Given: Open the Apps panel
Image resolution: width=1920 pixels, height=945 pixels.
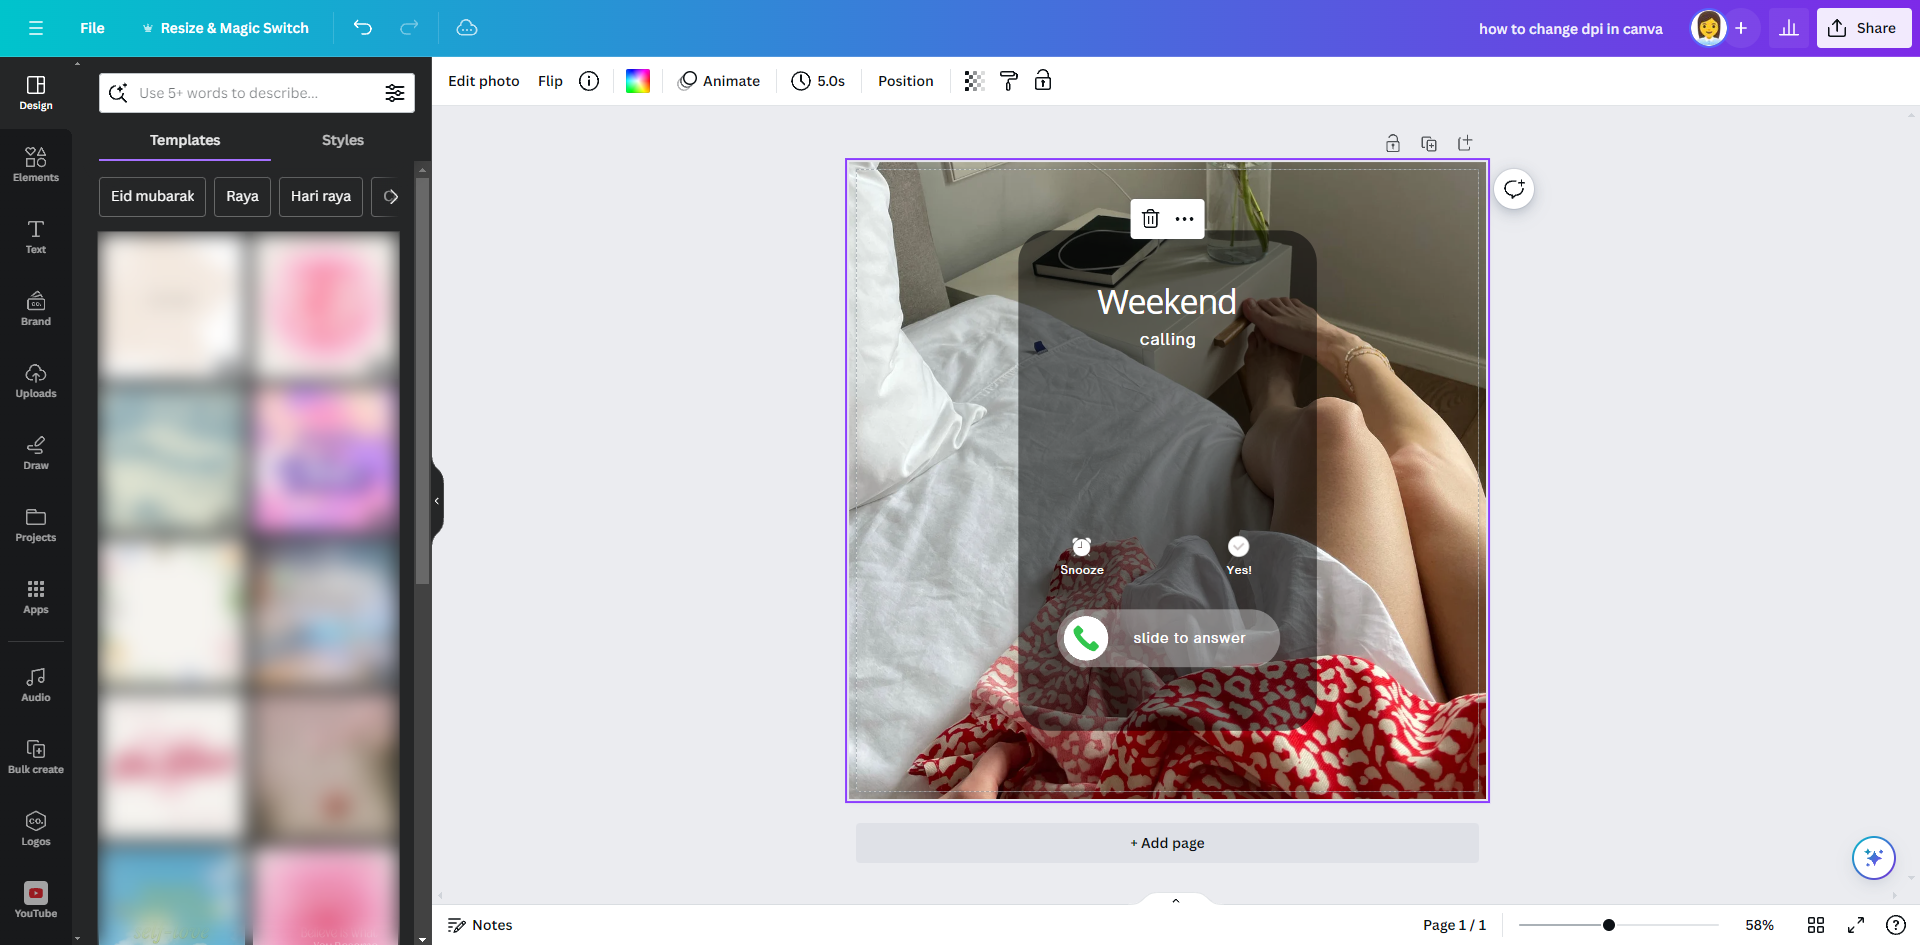Looking at the screenshot, I should pos(36,596).
